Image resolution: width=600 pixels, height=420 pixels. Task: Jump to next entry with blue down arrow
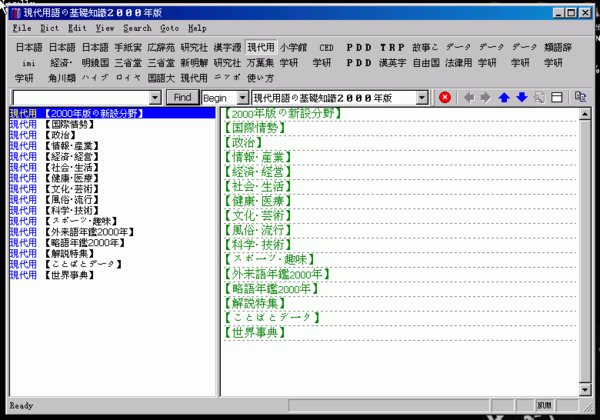[522, 98]
